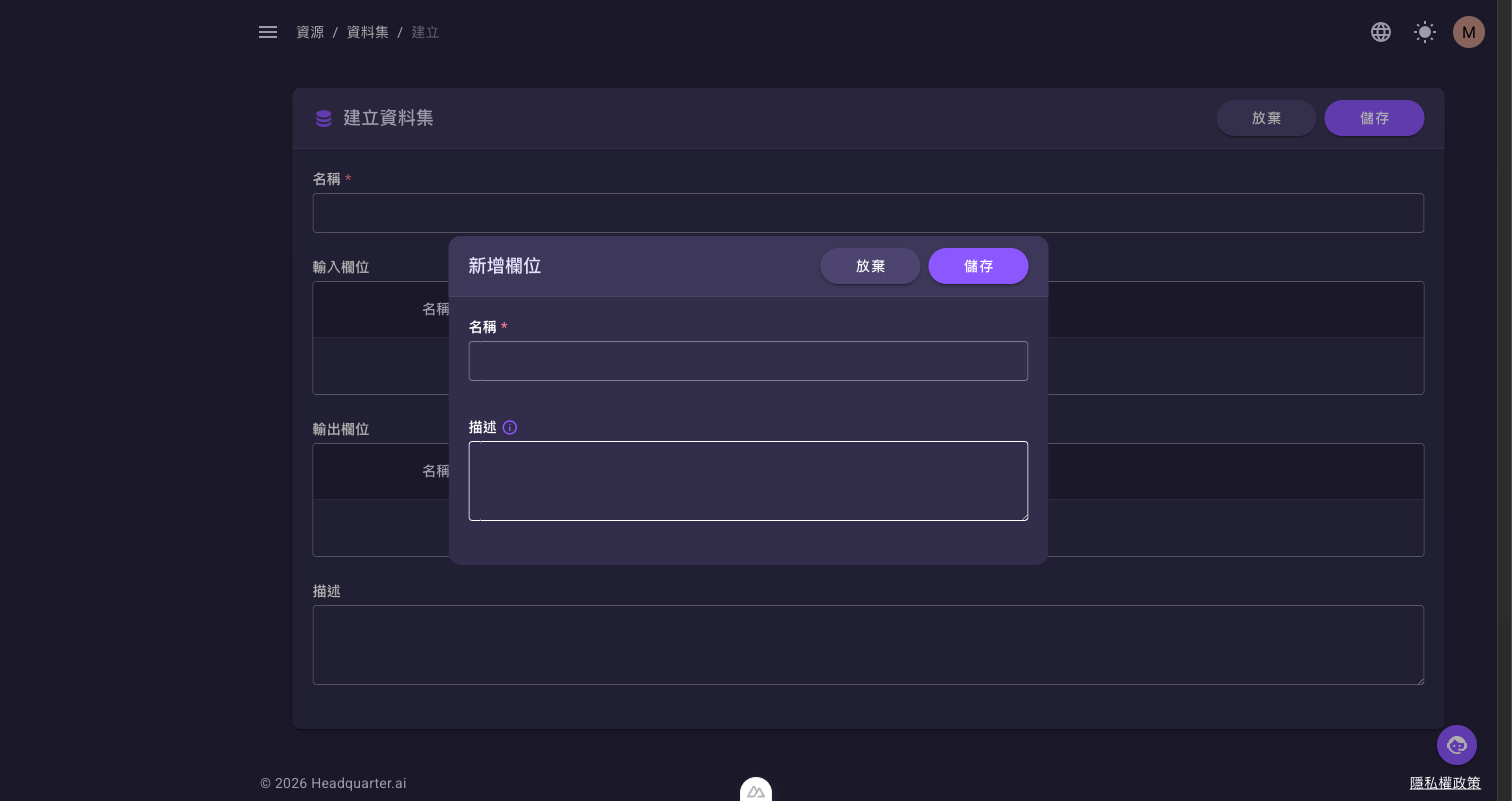Focus the 描述 textarea in the dialog
1512x801 pixels.
[748, 481]
